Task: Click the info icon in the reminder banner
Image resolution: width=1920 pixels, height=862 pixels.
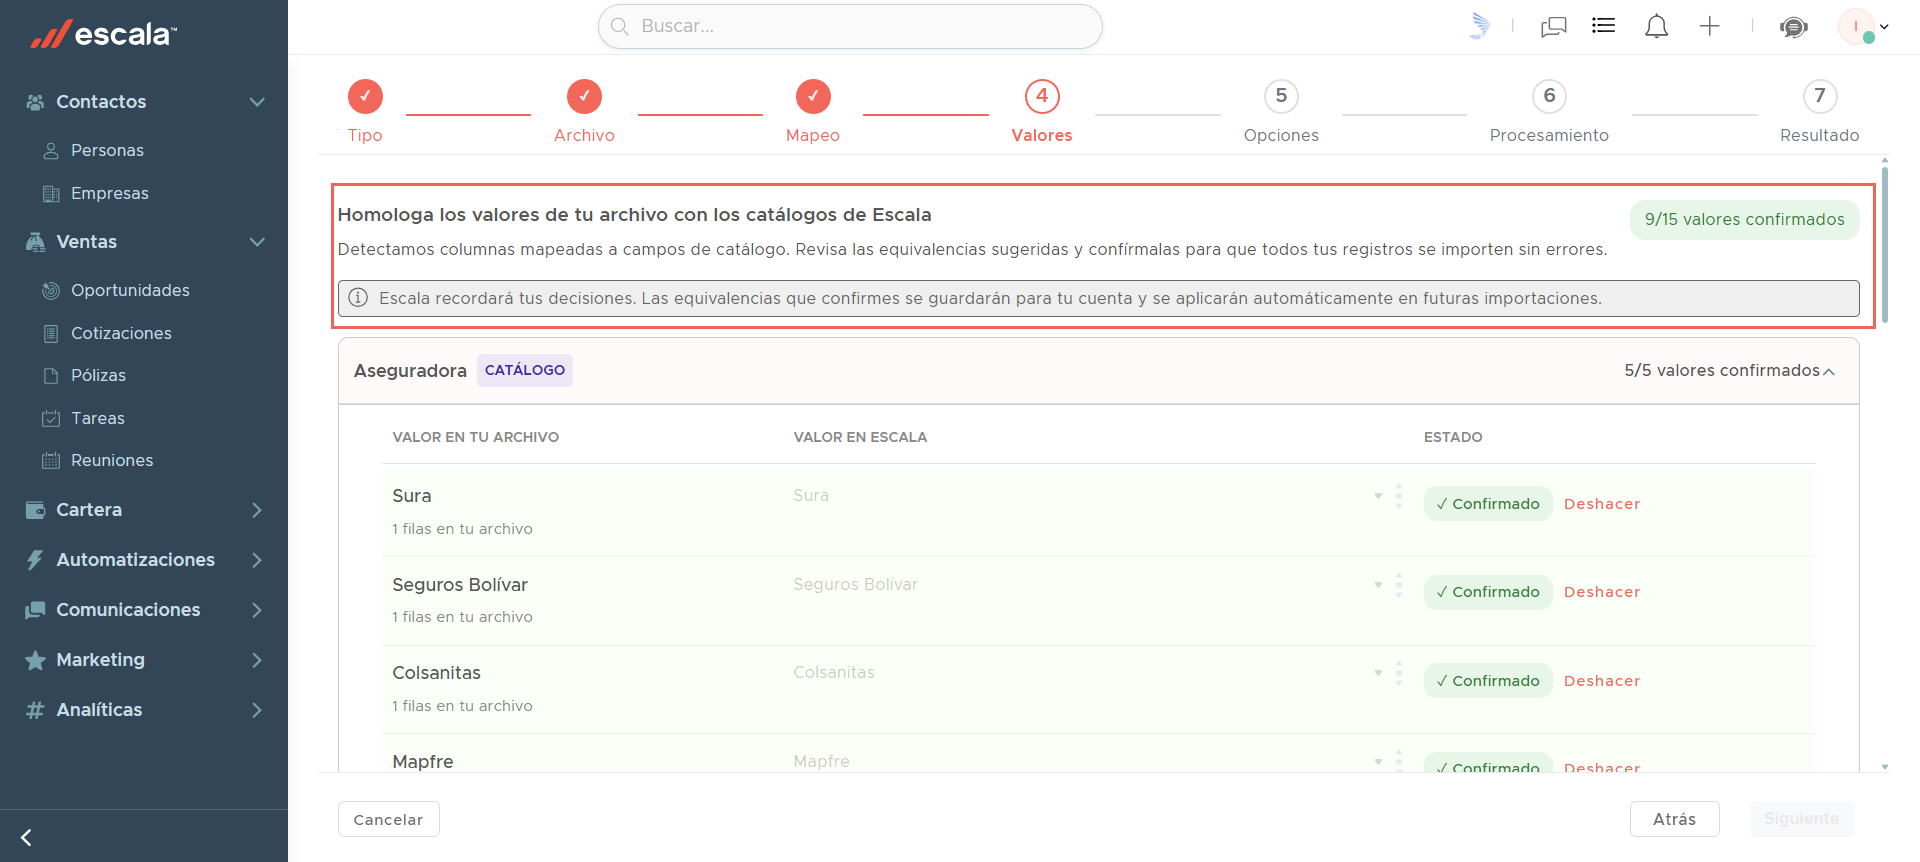Action: click(358, 298)
